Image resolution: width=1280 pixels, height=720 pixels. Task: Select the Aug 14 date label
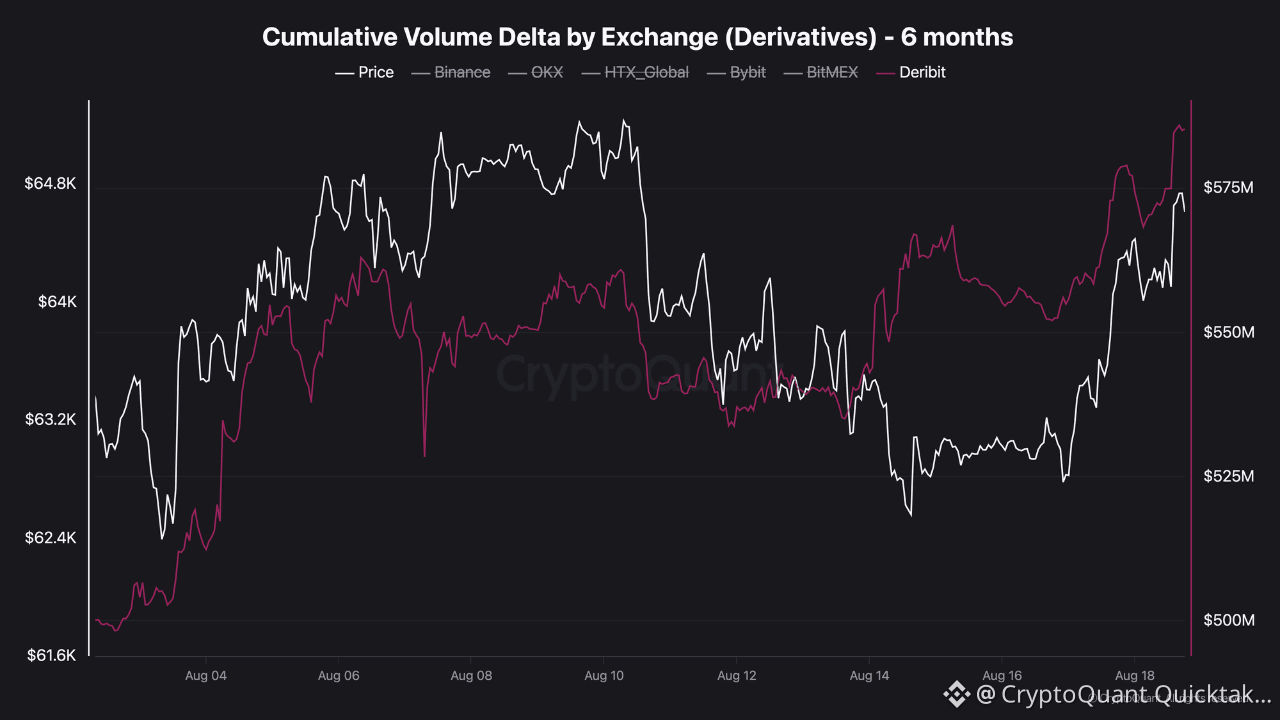coord(869,676)
